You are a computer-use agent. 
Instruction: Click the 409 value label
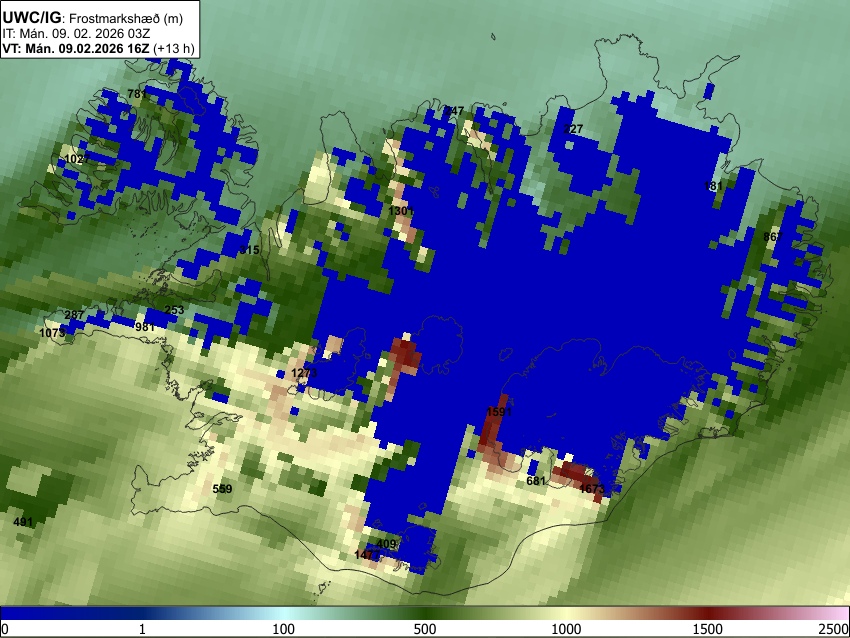[386, 544]
